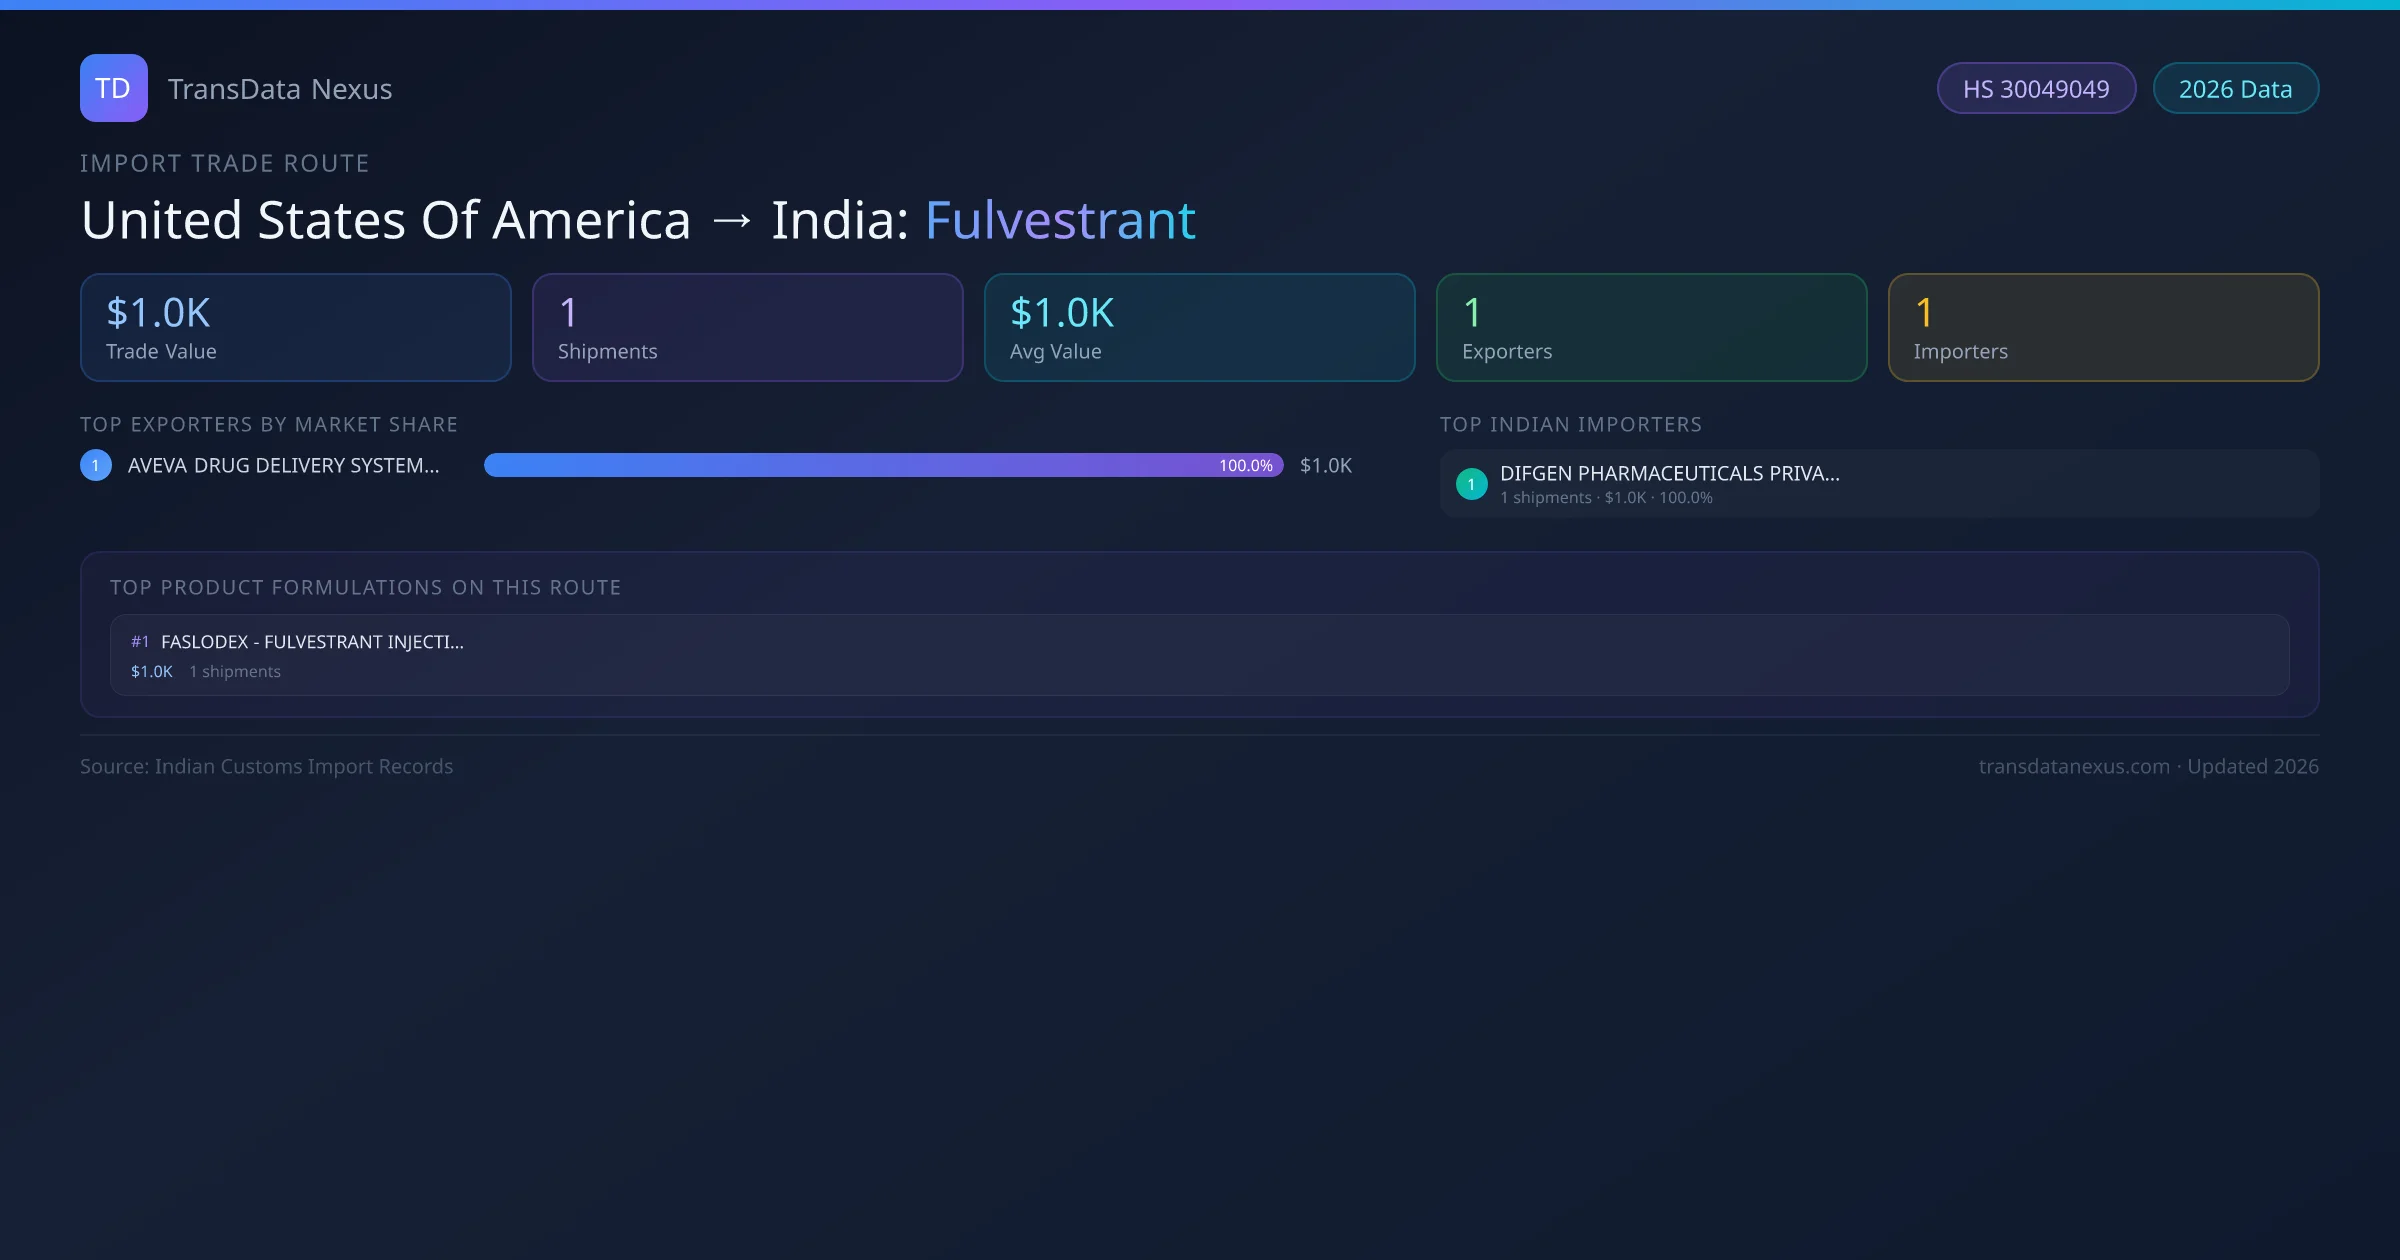Click the green Exporters stat card
The height and width of the screenshot is (1260, 2400).
(1651, 327)
